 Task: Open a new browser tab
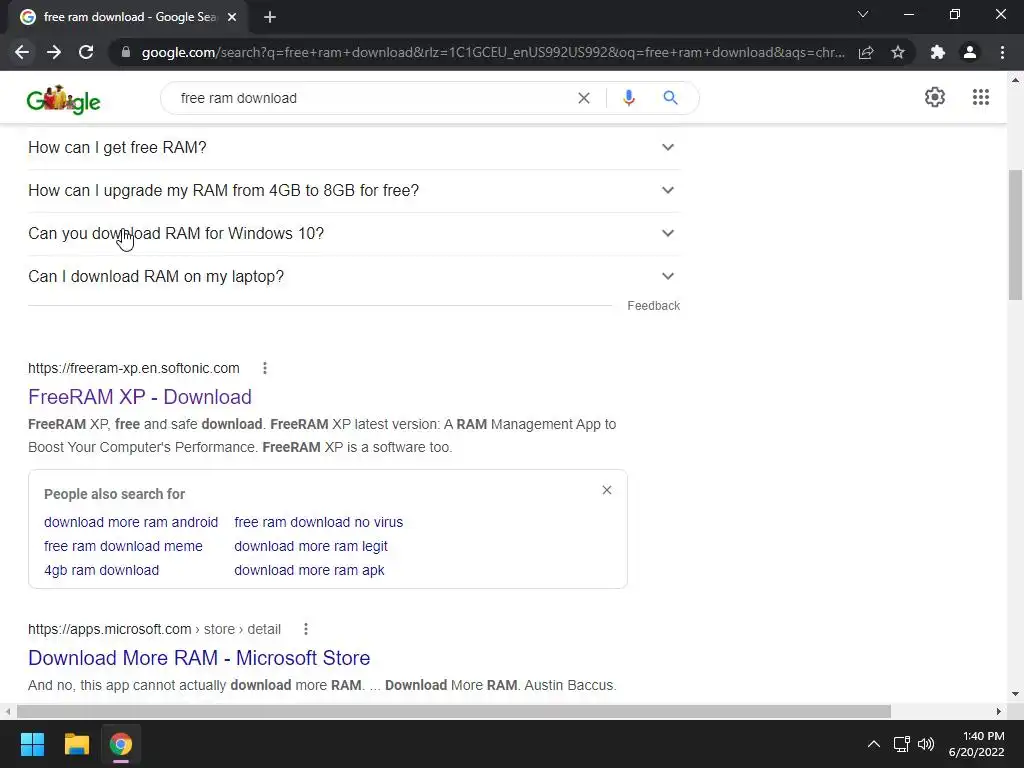click(270, 17)
